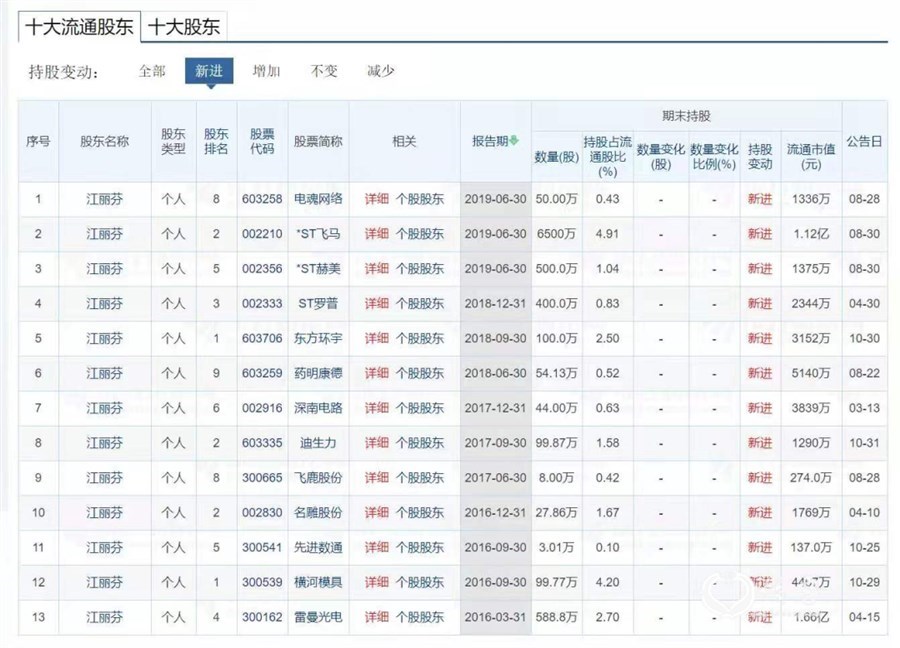Open 详细 link for 飞鹿股份
The height and width of the screenshot is (648, 900).
(377, 478)
